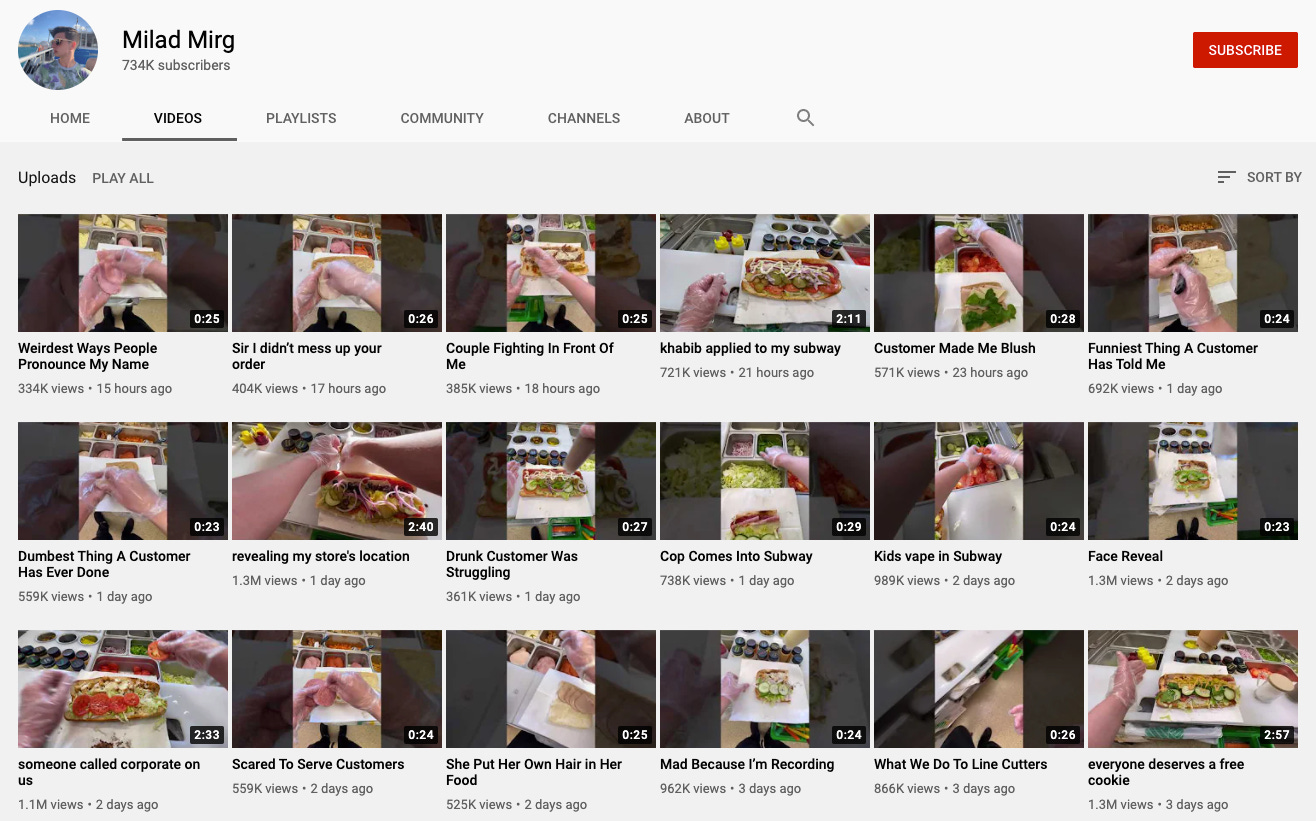Click '738K views • 1 day ago' text
The height and width of the screenshot is (821, 1316).
point(727,580)
